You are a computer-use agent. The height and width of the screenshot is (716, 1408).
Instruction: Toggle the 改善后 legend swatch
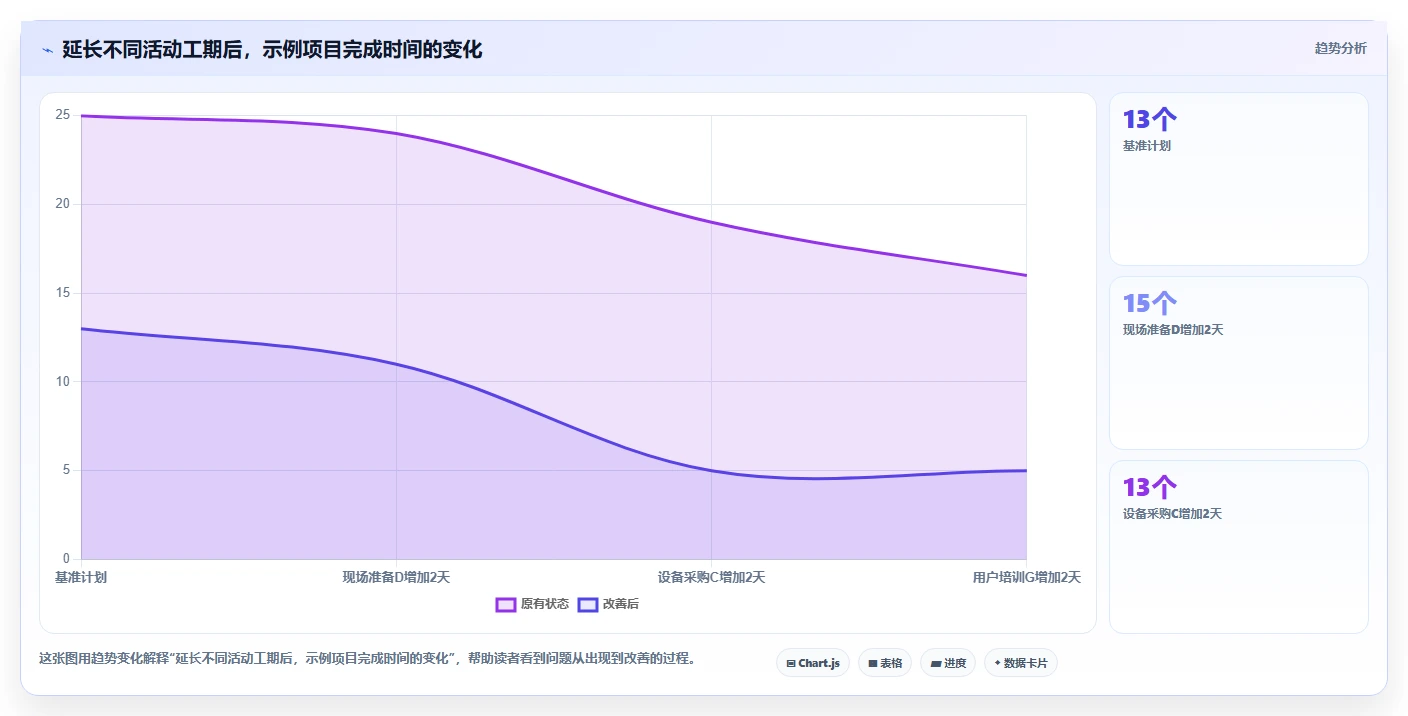point(588,604)
